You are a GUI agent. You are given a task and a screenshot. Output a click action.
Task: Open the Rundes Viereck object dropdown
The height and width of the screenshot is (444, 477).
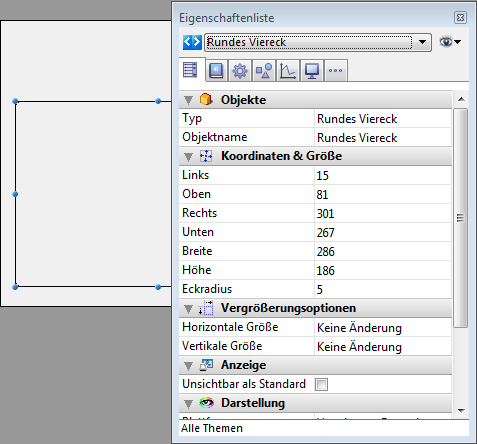pyautogui.click(x=318, y=42)
